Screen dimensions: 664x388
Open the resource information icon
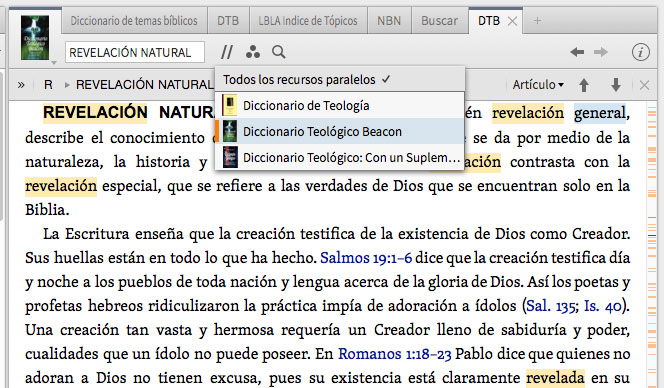point(640,53)
